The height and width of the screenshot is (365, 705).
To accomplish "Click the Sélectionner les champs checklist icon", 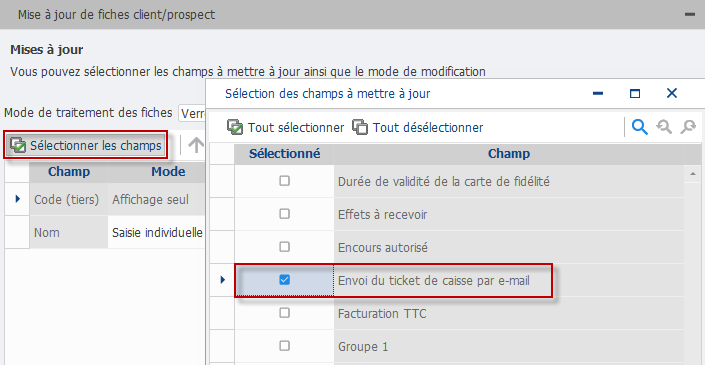I will 18,146.
